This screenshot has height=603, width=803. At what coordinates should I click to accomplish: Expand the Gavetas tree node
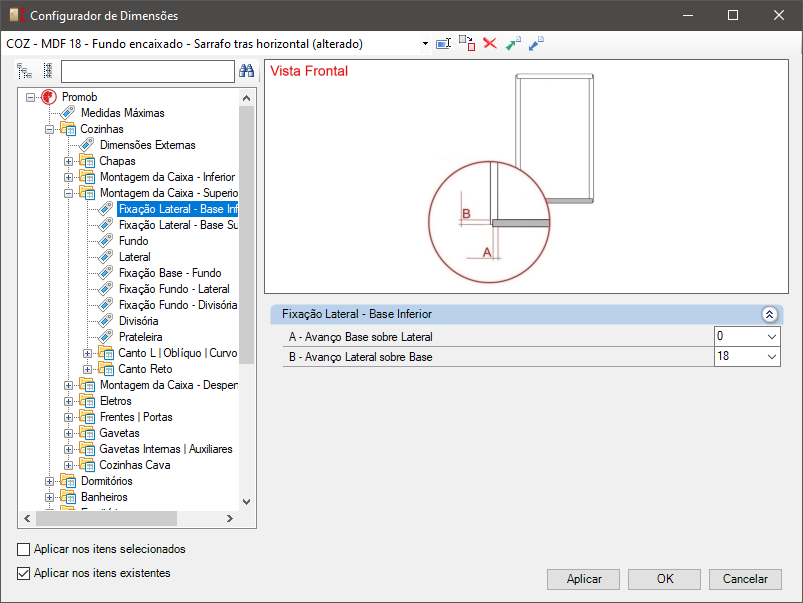click(x=68, y=433)
